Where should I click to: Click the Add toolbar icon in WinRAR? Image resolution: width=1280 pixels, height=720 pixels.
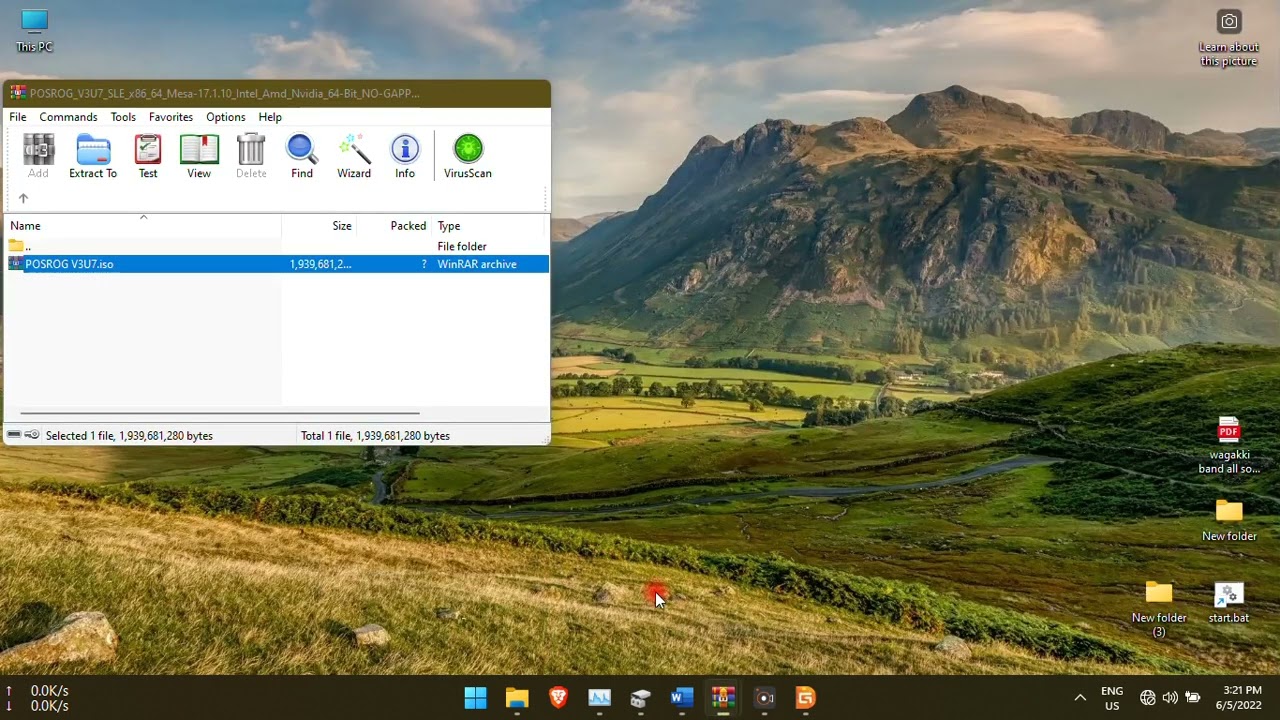[38, 157]
